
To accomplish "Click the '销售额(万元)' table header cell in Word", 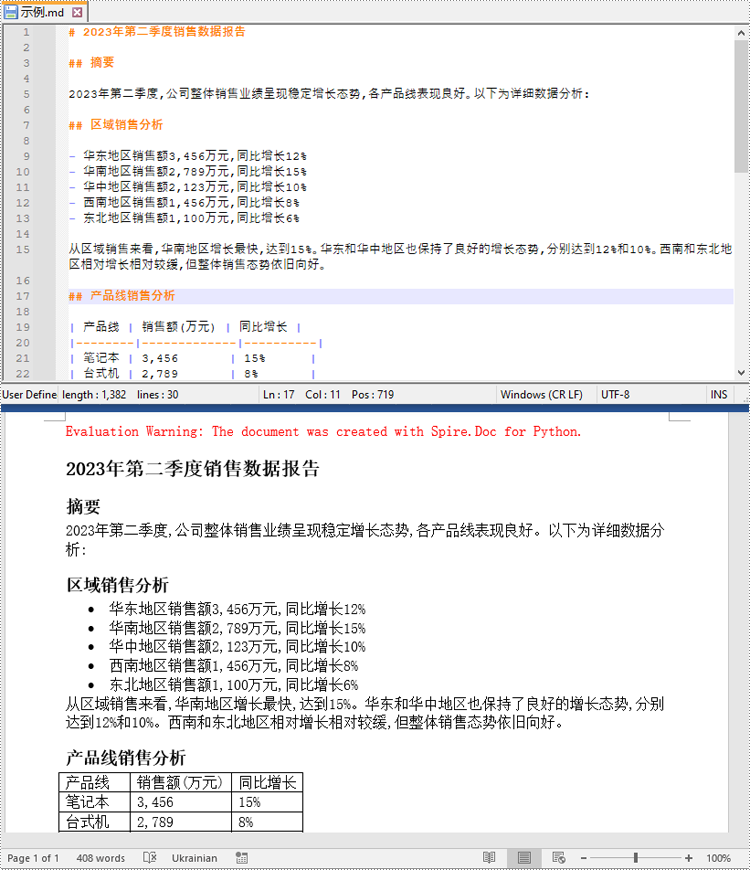I will 180,782.
